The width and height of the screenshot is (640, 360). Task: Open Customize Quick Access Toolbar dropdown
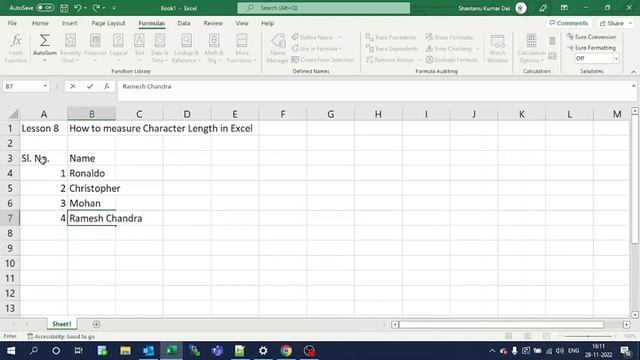tap(114, 8)
